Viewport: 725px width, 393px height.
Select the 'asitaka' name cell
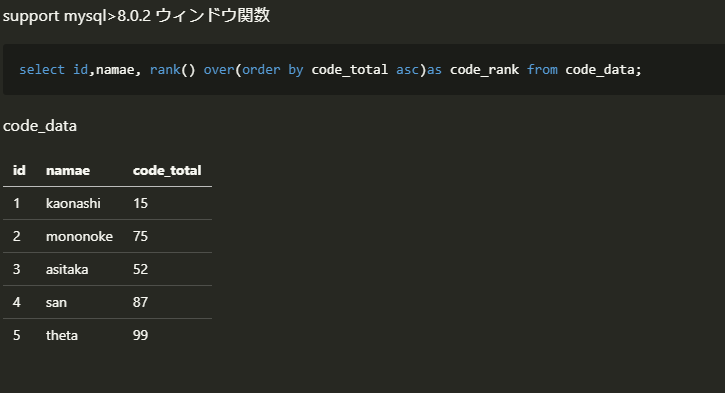[x=67, y=270]
